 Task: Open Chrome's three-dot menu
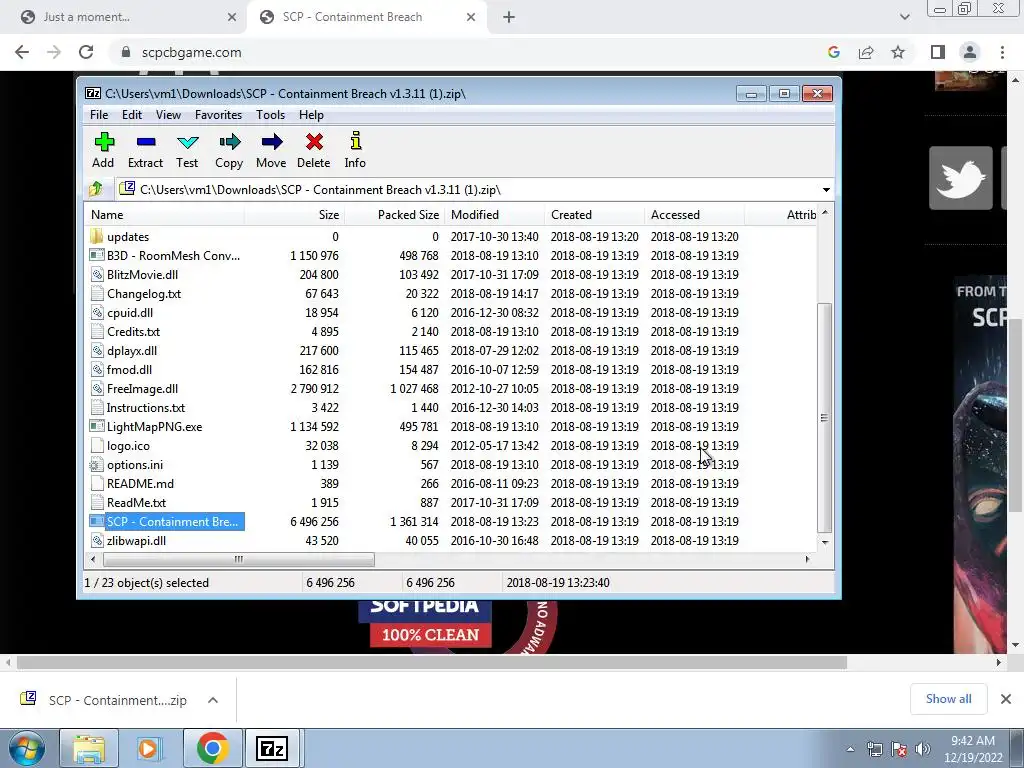point(1002,52)
